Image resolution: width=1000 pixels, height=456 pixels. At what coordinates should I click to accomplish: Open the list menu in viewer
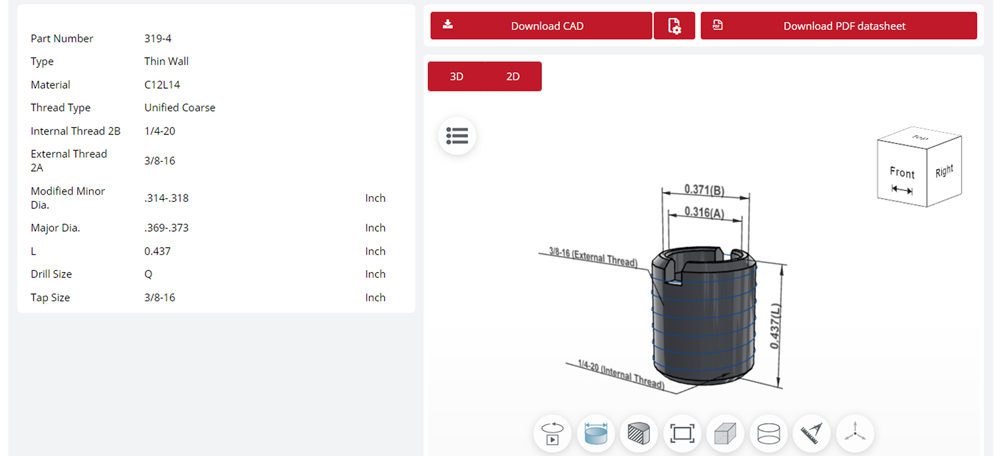pos(457,136)
